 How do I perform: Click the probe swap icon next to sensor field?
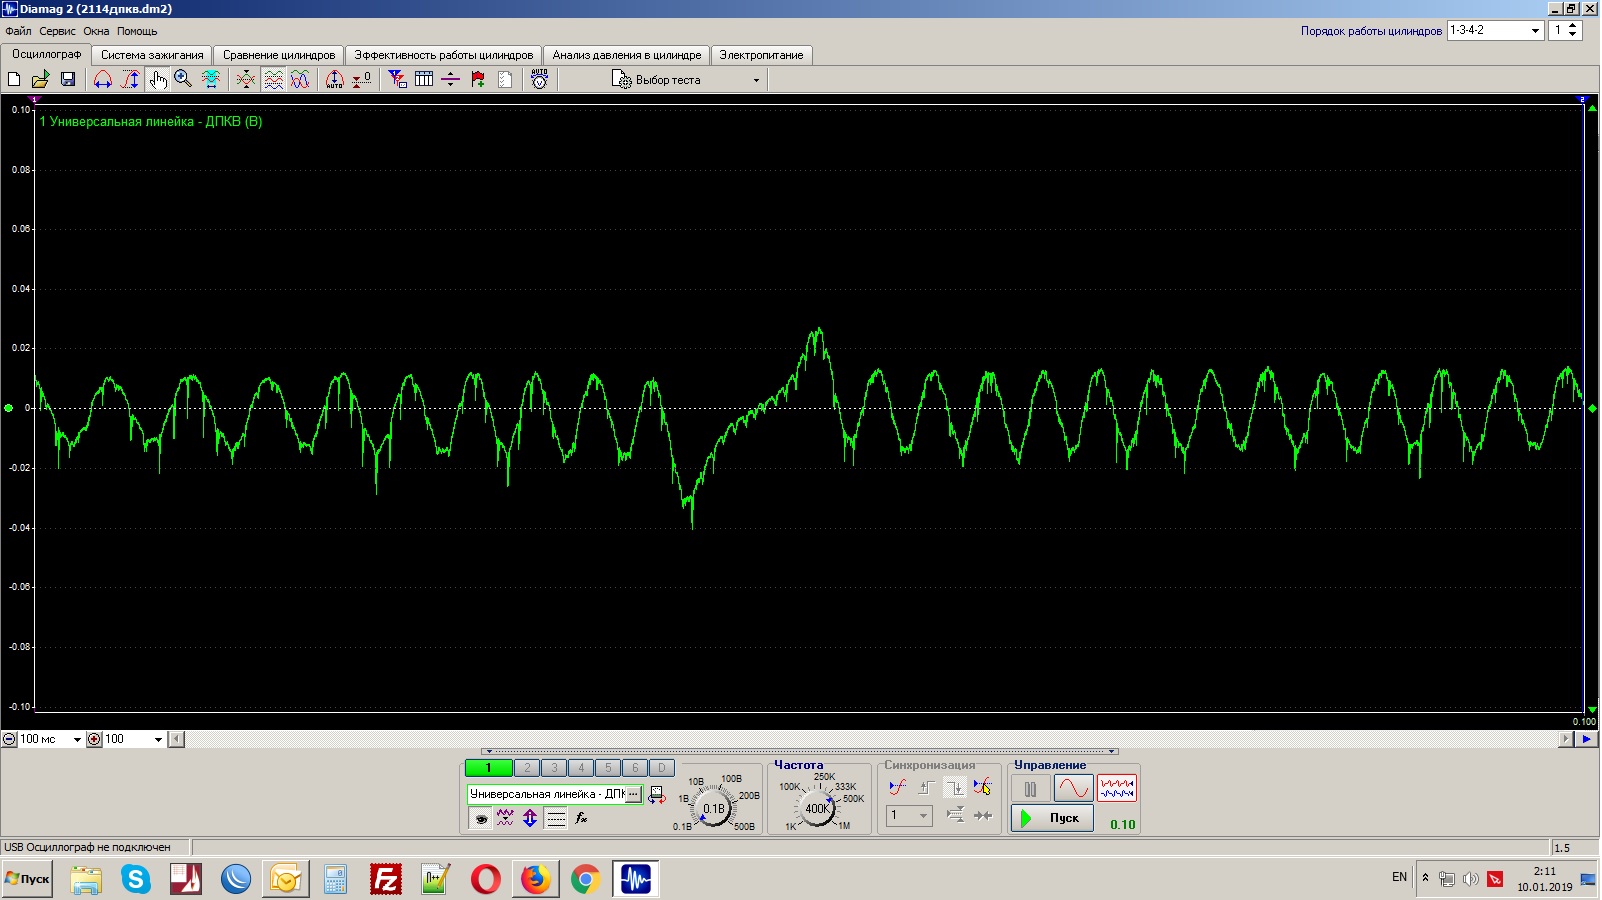pyautogui.click(x=657, y=795)
